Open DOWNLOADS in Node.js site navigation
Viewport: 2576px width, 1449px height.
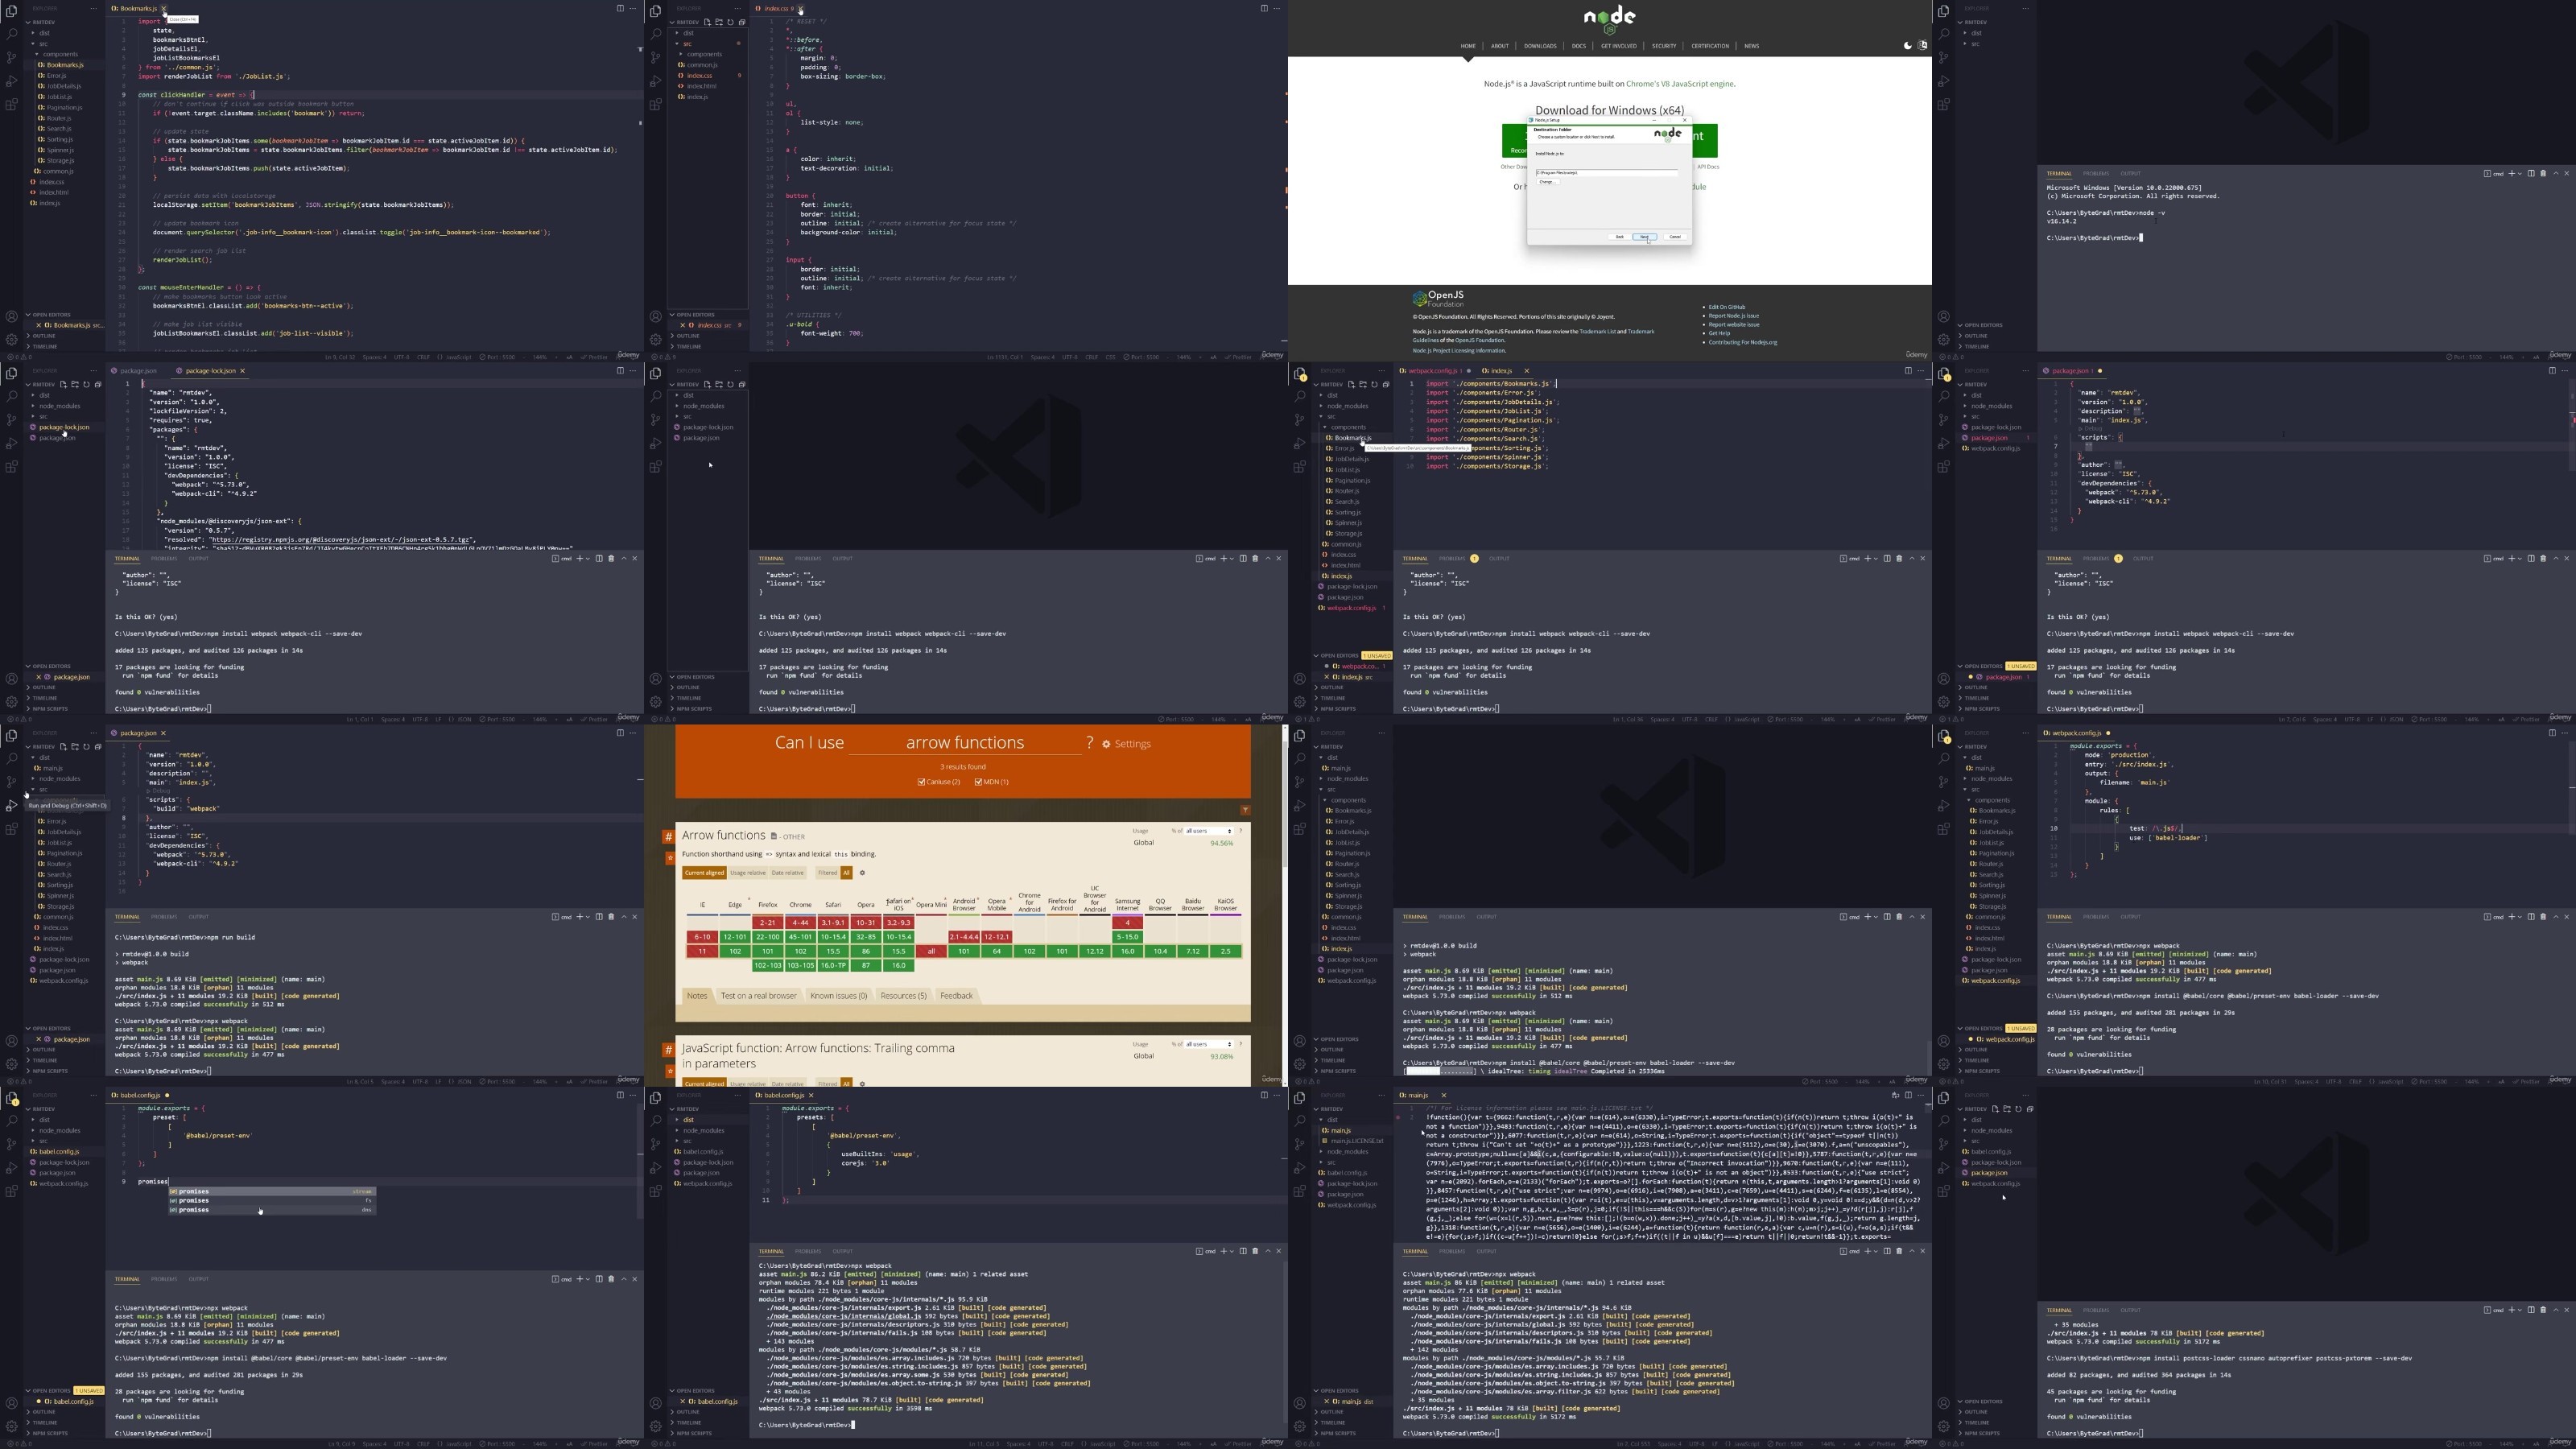(x=1540, y=46)
